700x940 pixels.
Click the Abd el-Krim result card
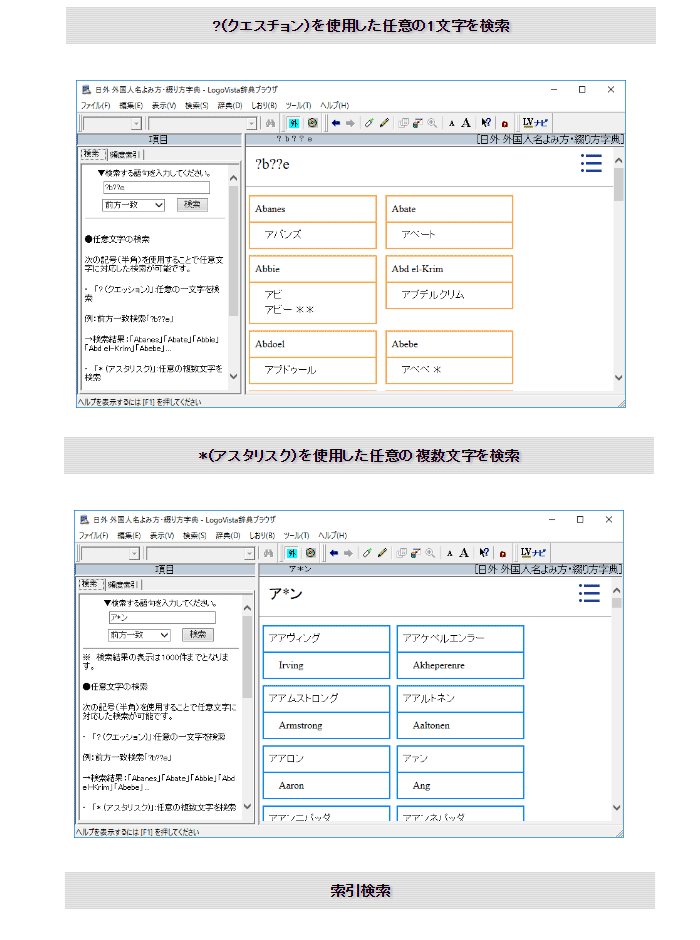(449, 282)
